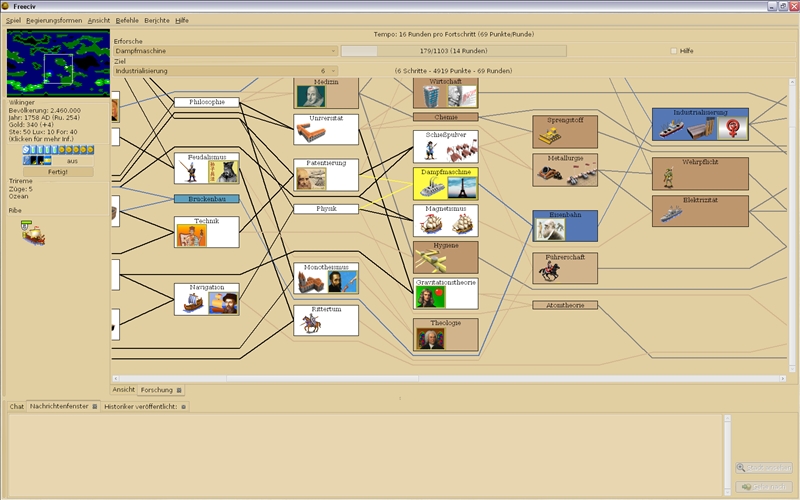Click the Monotheismus cathedral icon
800x500 pixels.
[x=311, y=282]
